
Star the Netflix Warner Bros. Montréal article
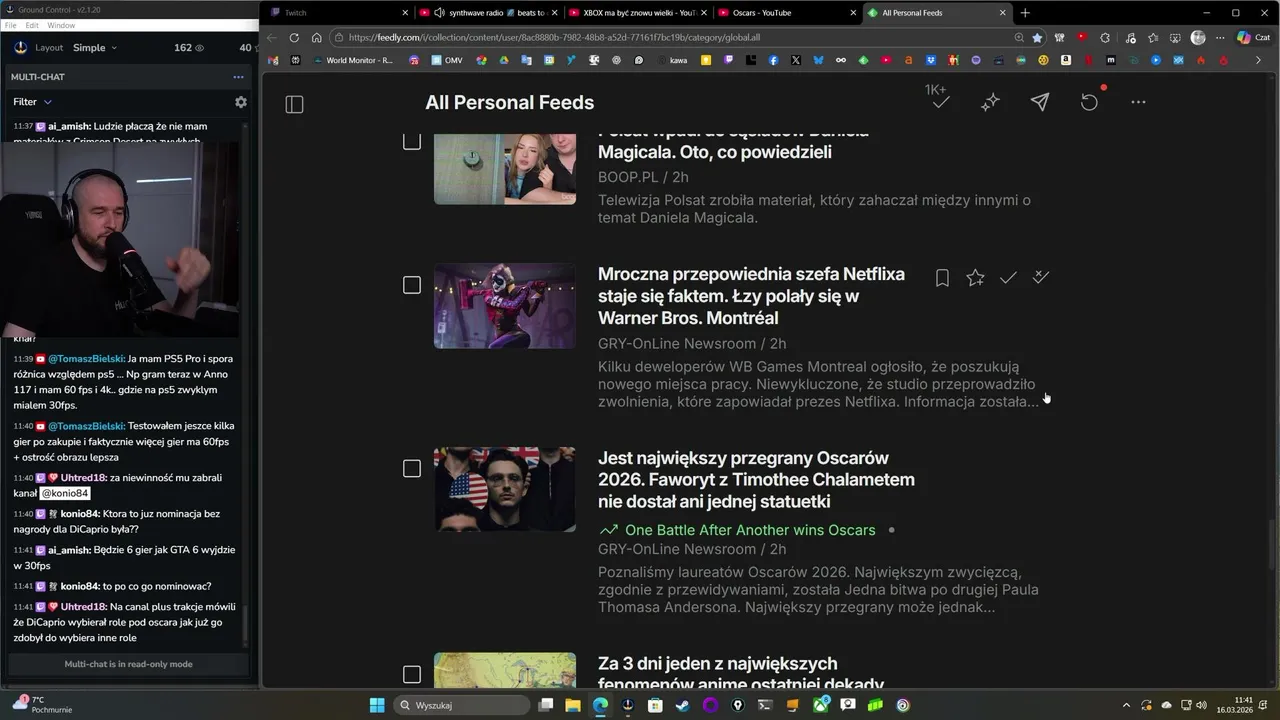point(975,278)
